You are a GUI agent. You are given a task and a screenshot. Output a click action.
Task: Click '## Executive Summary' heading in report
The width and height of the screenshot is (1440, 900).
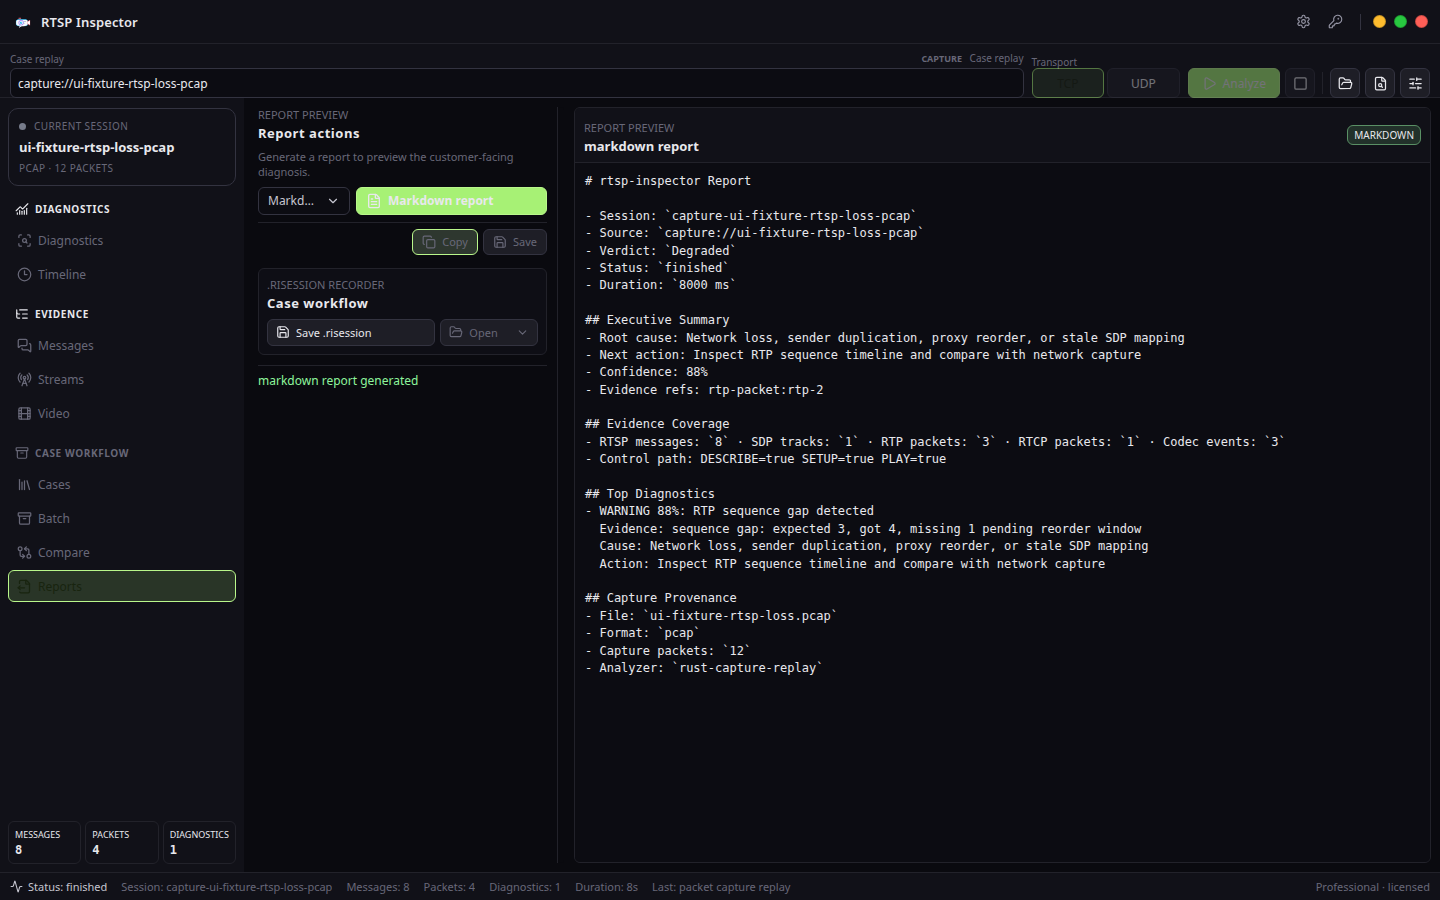(x=657, y=320)
